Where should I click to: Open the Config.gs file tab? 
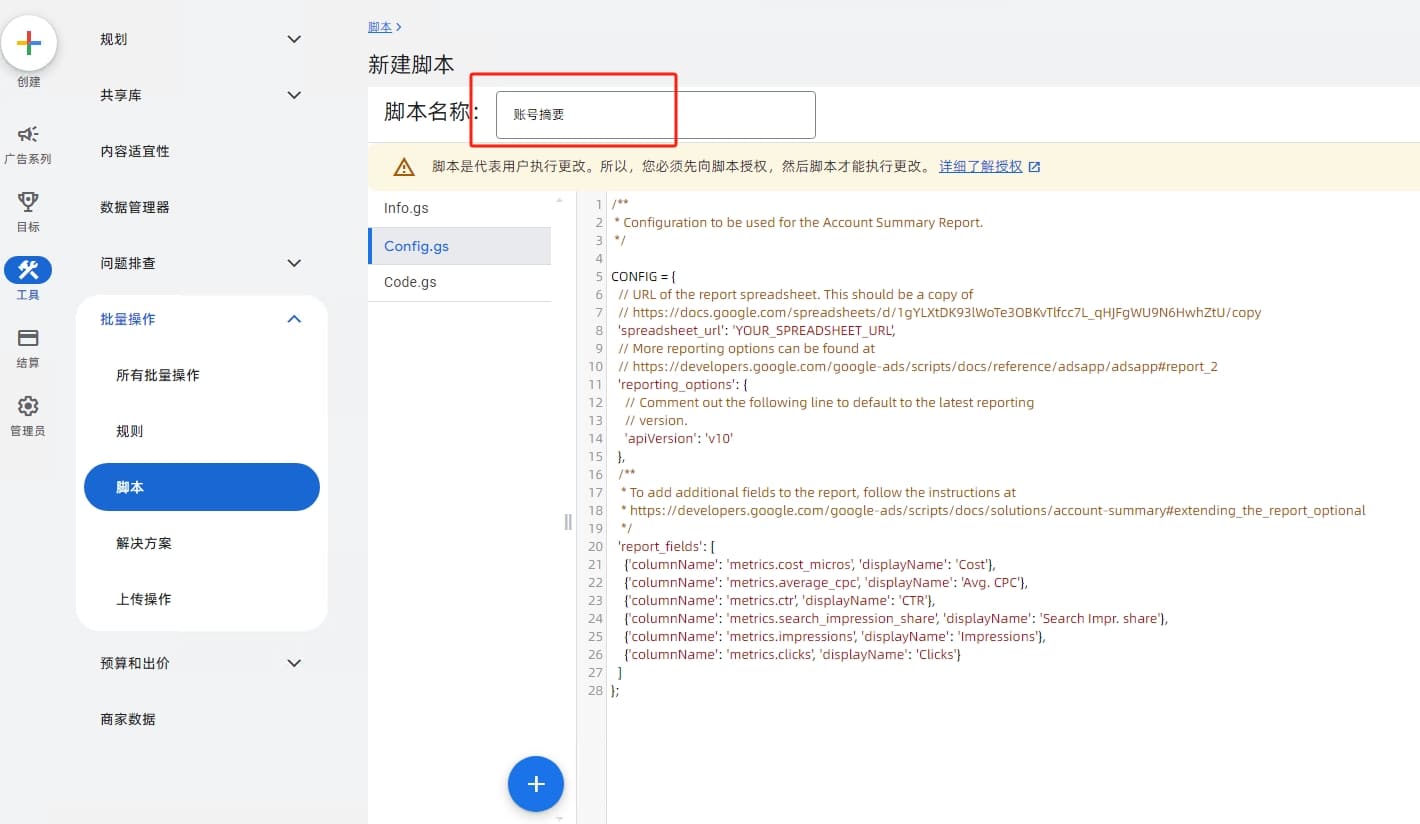click(460, 246)
